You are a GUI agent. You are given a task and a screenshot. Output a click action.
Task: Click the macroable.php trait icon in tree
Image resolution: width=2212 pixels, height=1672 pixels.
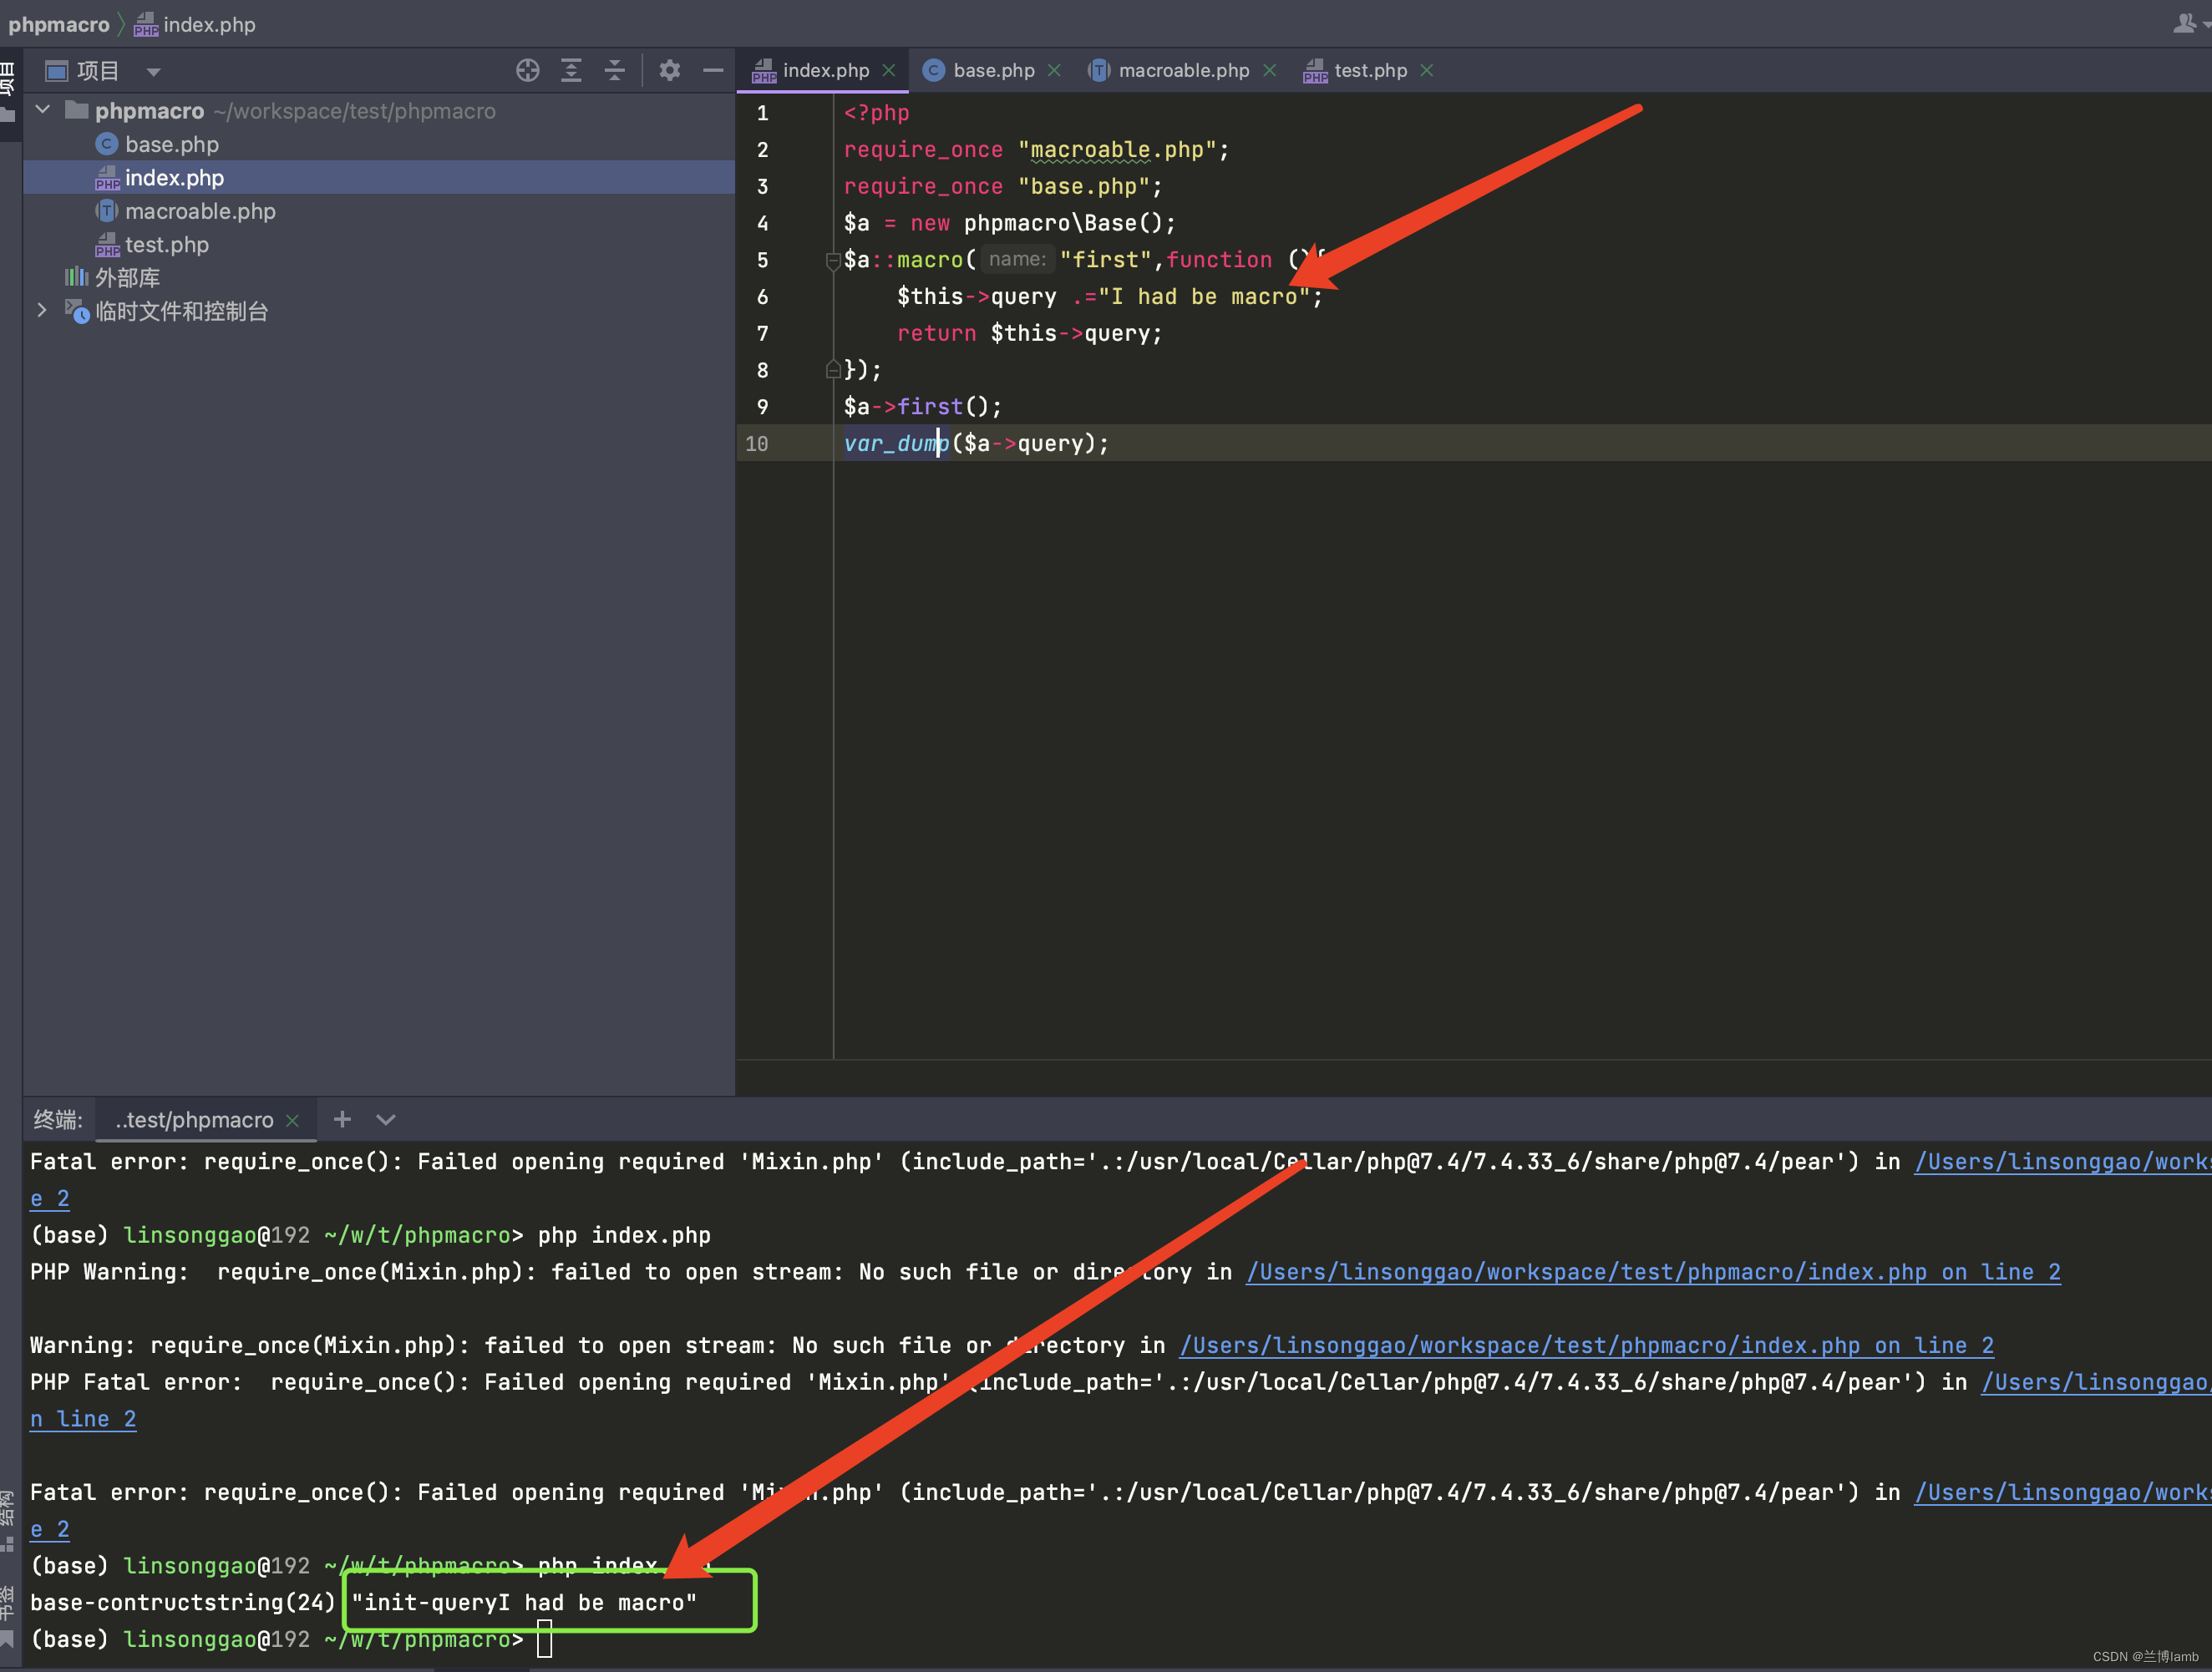(x=107, y=212)
